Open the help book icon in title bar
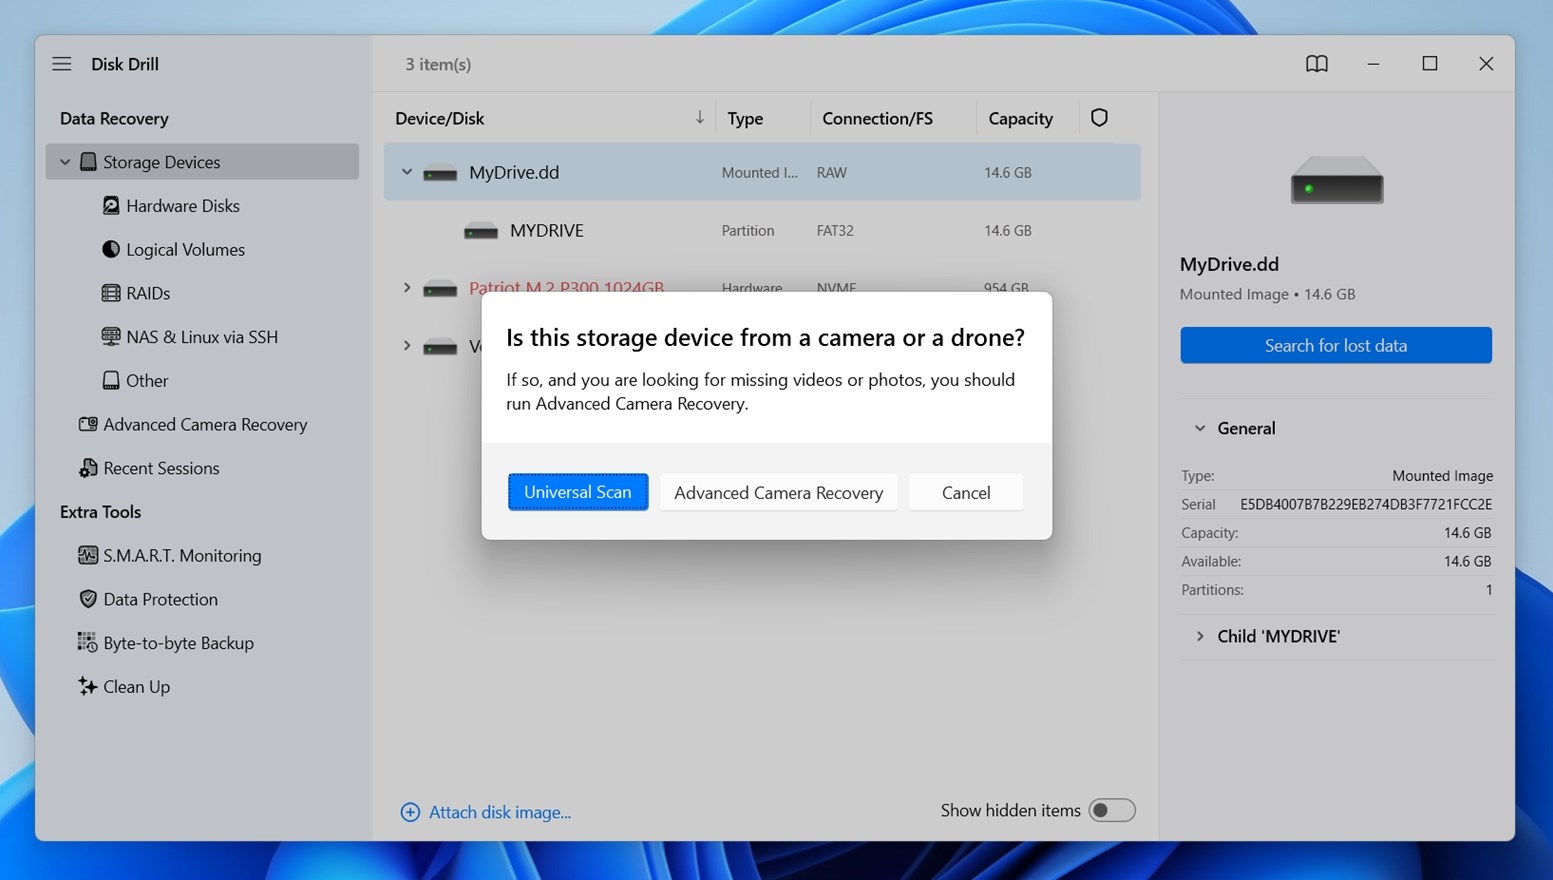The image size is (1553, 880). 1317,64
